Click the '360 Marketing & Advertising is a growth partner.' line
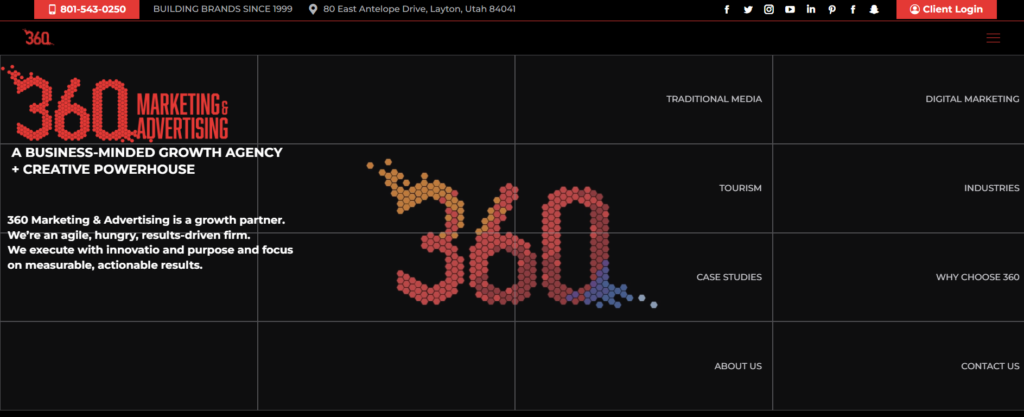The height and width of the screenshot is (417, 1024). tap(146, 221)
